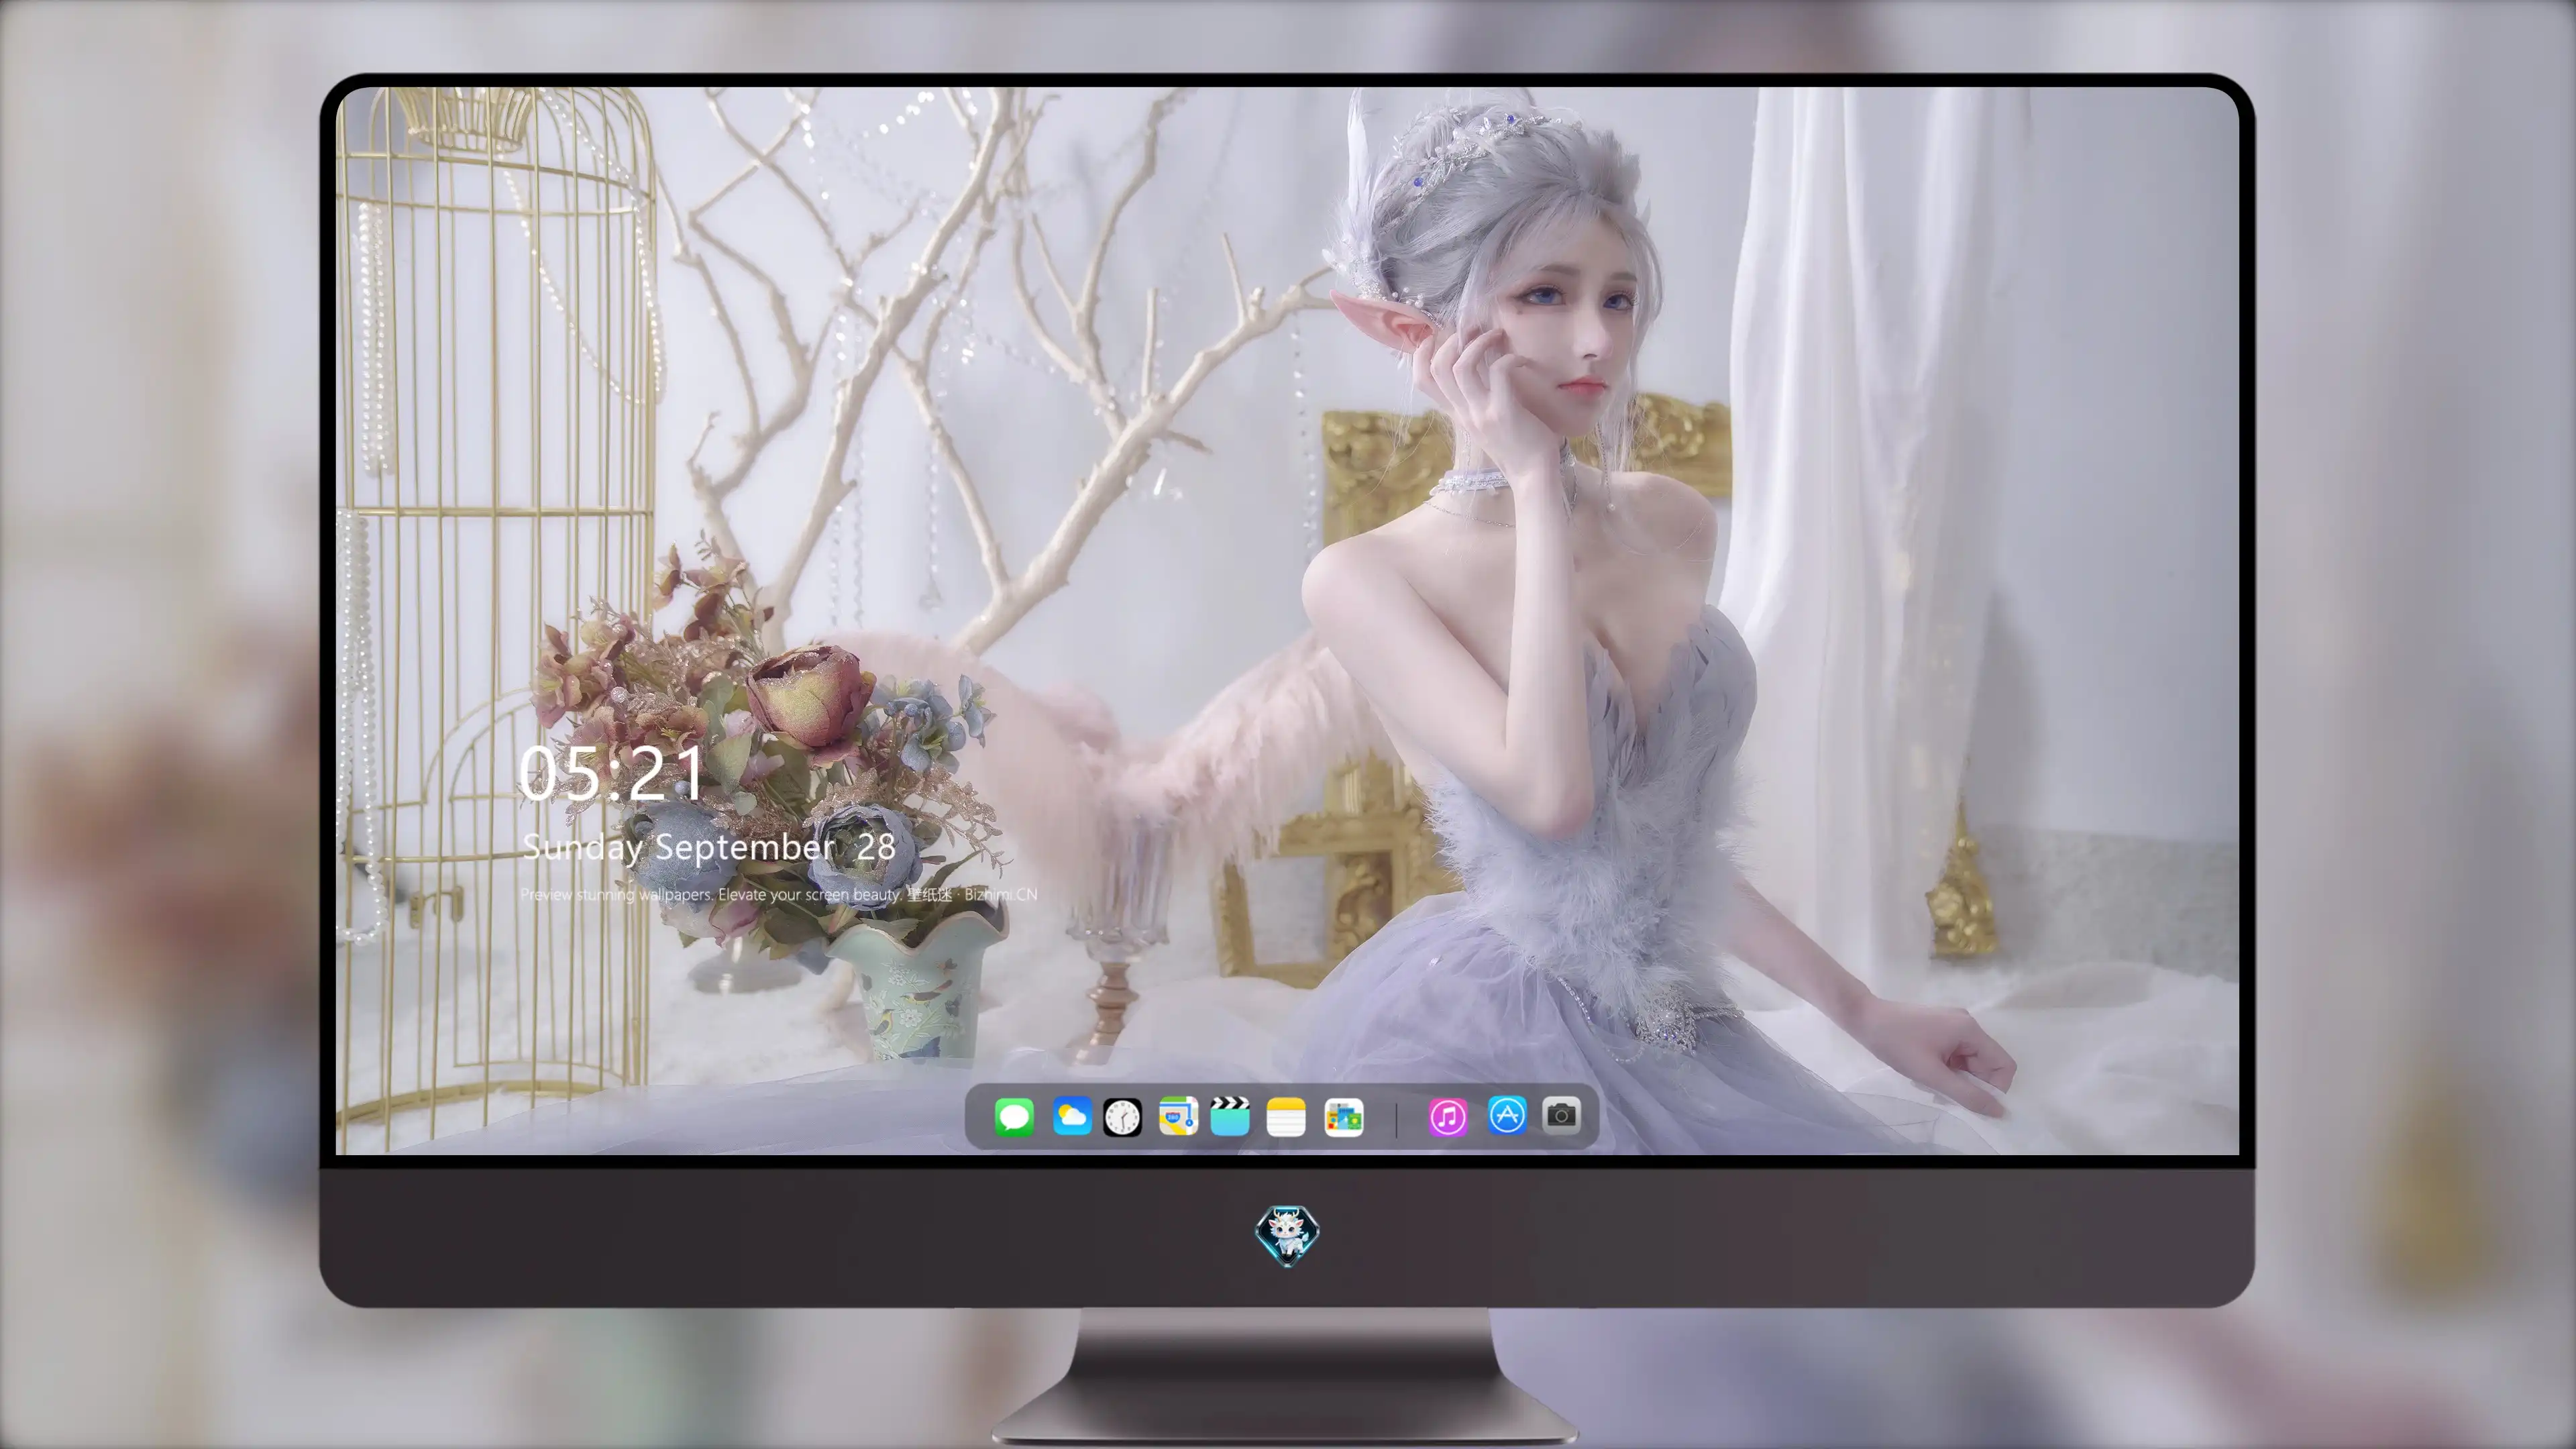The width and height of the screenshot is (2576, 1449).
Task: Open the green Messages app in dock
Action: [1014, 1116]
